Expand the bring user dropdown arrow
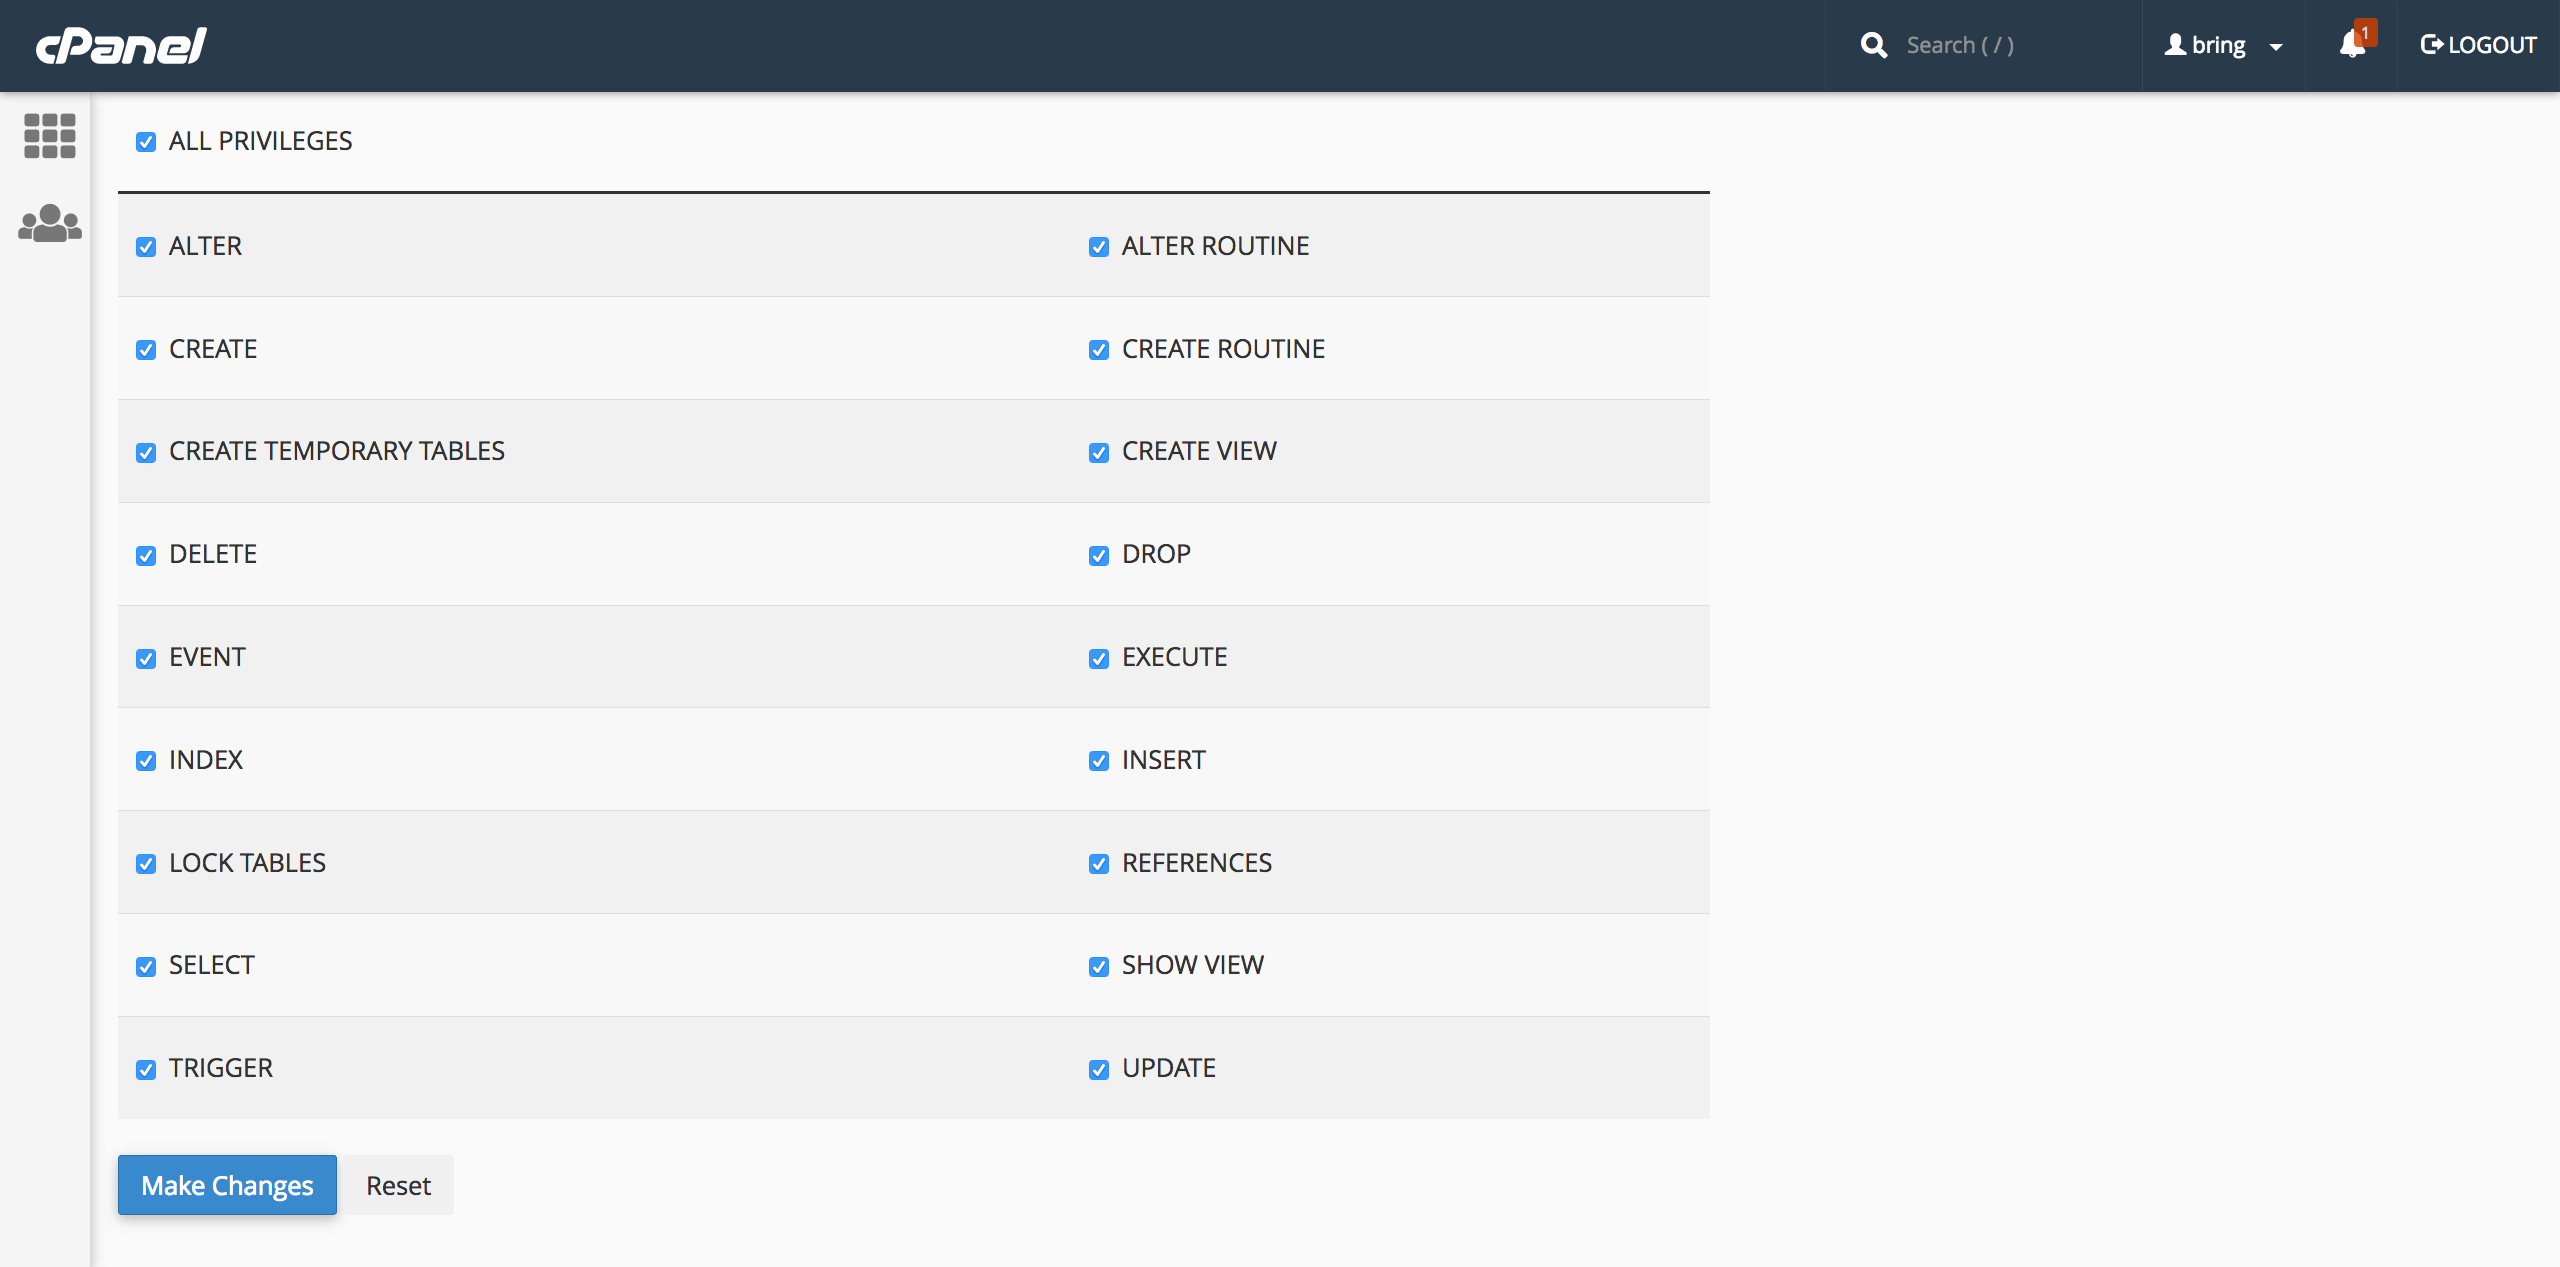2560x1267 pixels. click(2276, 47)
